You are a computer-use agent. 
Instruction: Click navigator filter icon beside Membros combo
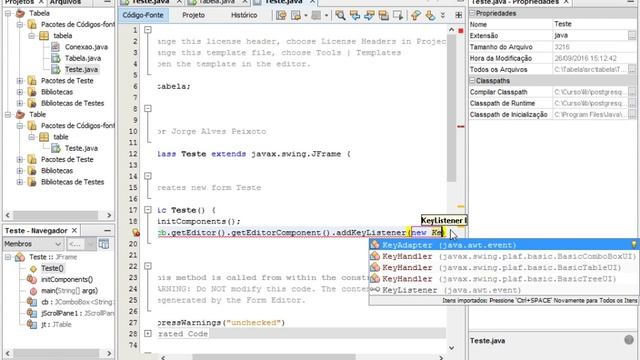[104, 244]
